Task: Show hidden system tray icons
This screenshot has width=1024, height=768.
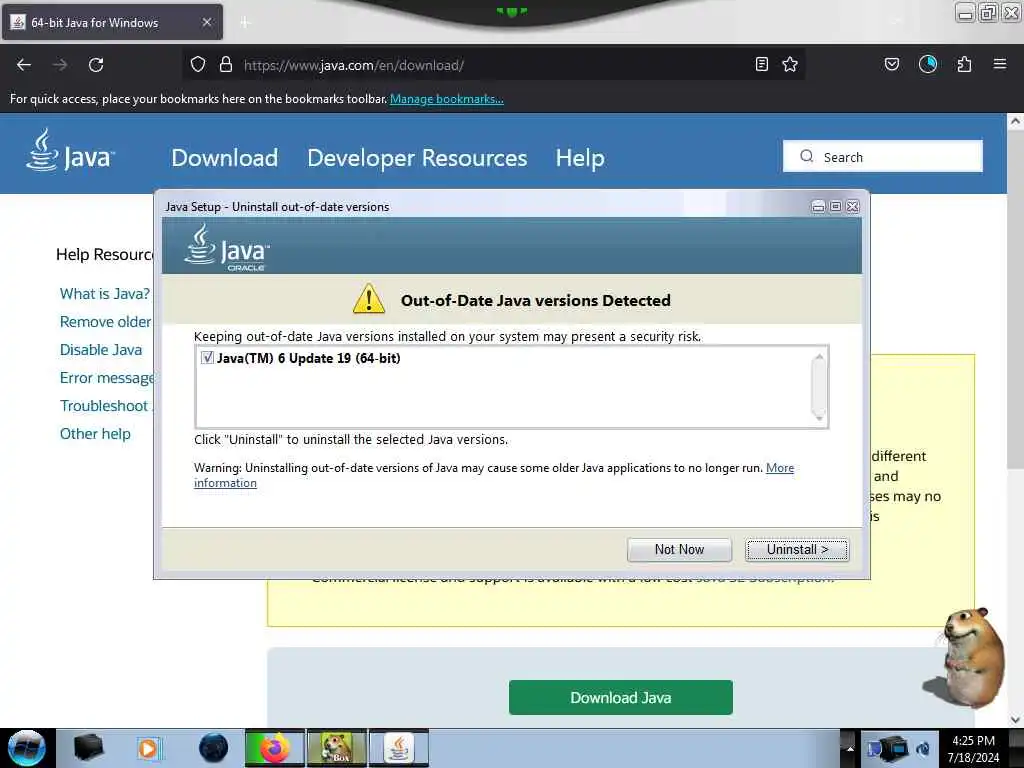Action: 850,748
